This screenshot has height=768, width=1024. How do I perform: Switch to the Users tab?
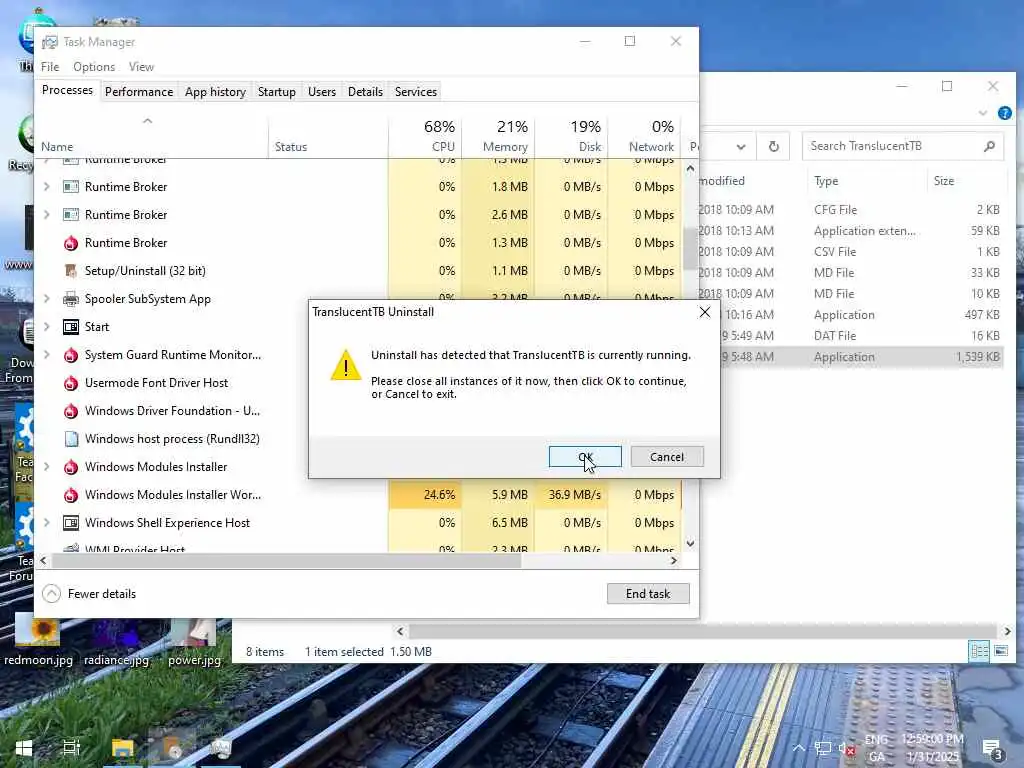pyautogui.click(x=322, y=91)
